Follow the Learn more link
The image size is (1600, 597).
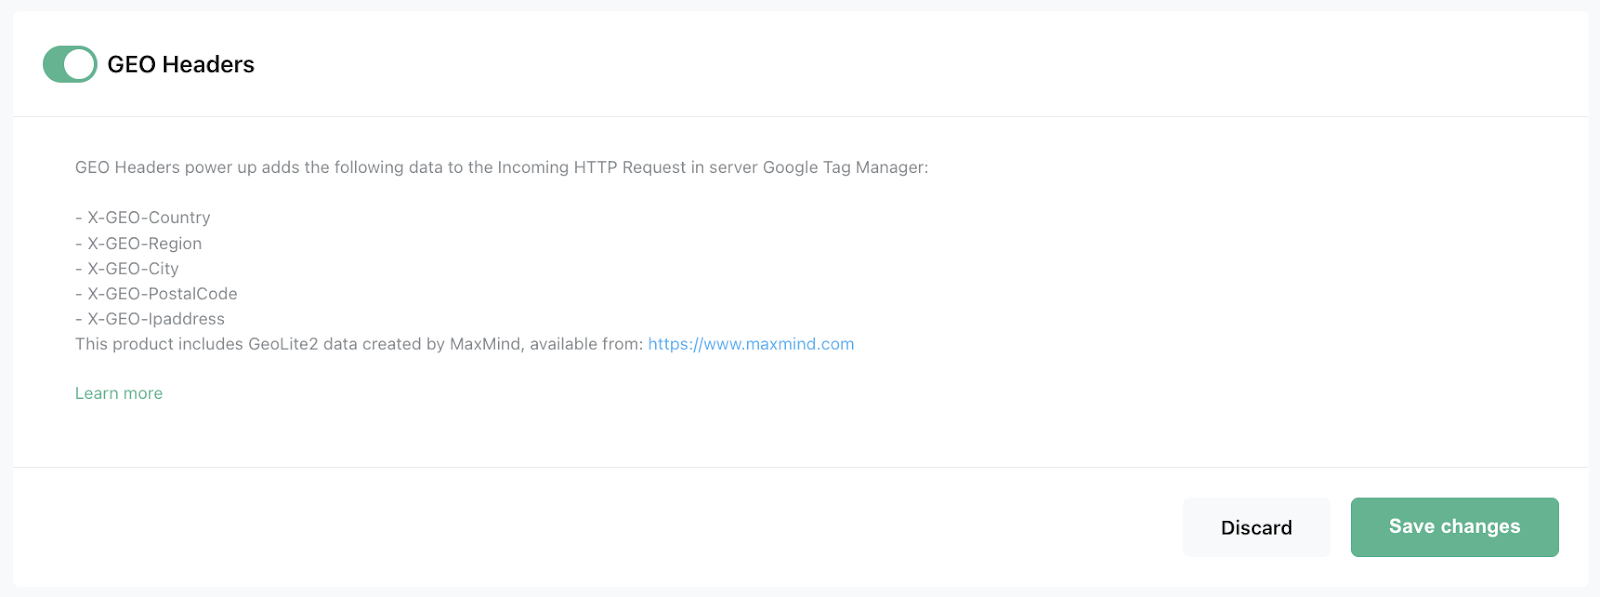pos(119,394)
